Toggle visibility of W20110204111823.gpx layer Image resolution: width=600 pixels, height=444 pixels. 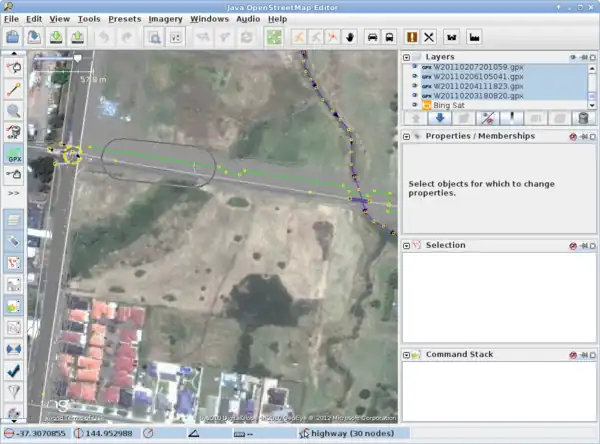414,86
